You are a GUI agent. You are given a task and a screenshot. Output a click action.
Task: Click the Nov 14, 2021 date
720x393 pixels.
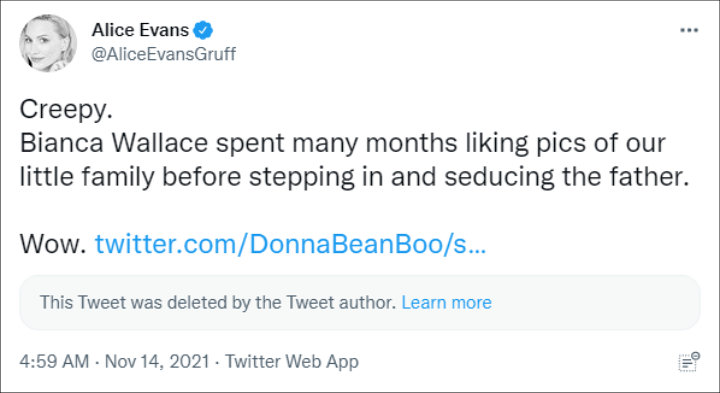(157, 362)
